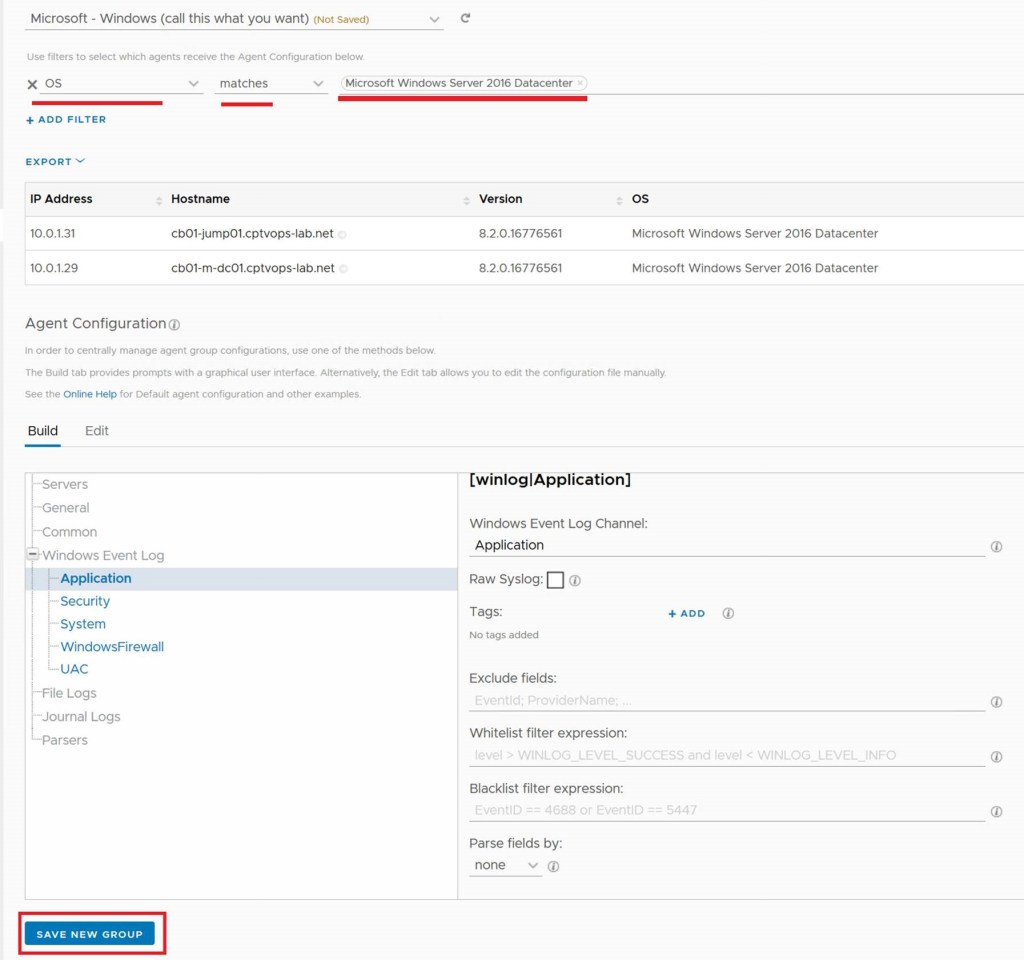Click the Exclude fields input
1024x960 pixels.
tap(726, 701)
